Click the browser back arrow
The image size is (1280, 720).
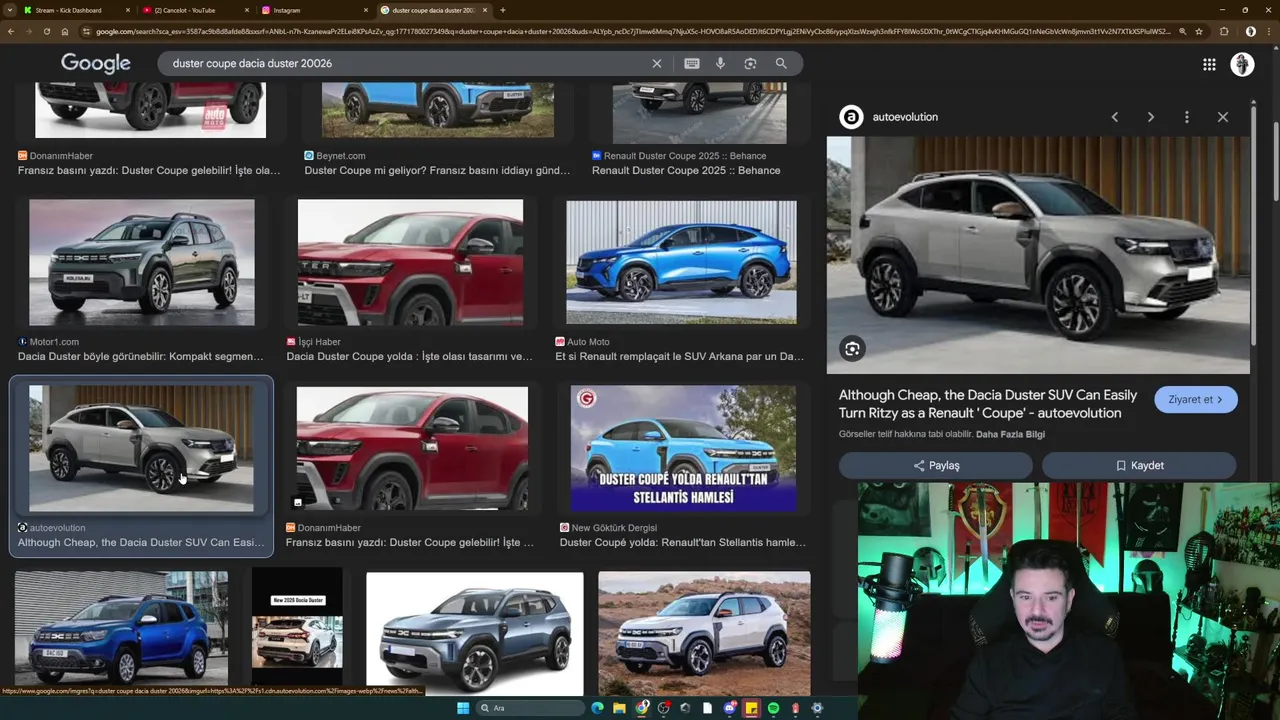[11, 31]
